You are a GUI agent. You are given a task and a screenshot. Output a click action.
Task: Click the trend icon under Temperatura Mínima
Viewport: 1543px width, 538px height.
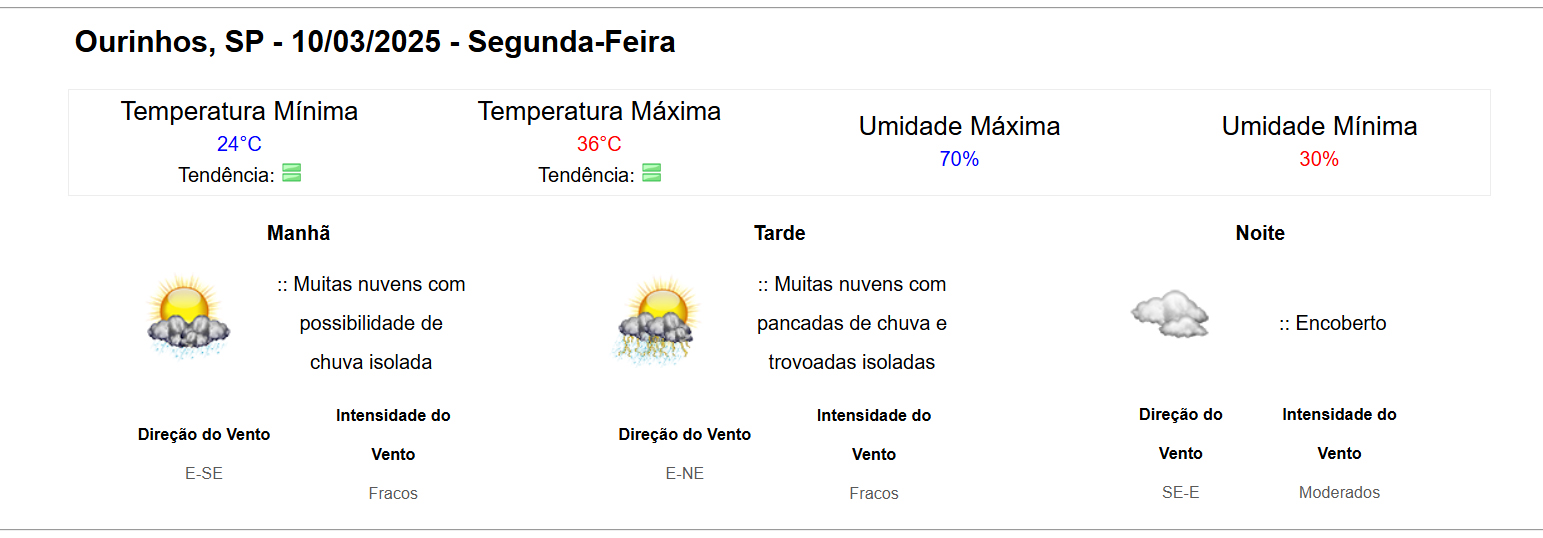click(292, 173)
